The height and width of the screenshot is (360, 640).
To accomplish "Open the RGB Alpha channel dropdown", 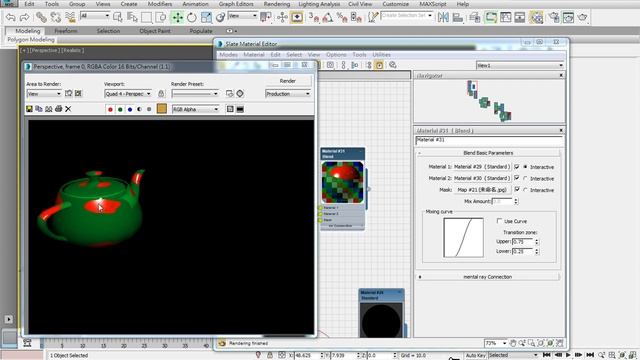I will pos(196,109).
